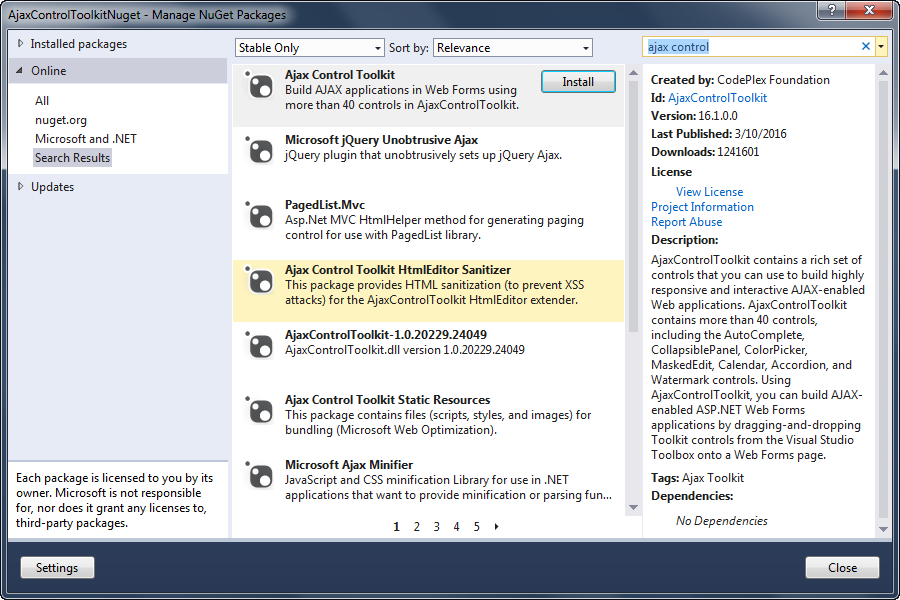Viewport: 900px width, 600px height.
Task: Select the Ajax Control Toolkit HtmlEditor Sanitizer title
Action: coord(398,270)
